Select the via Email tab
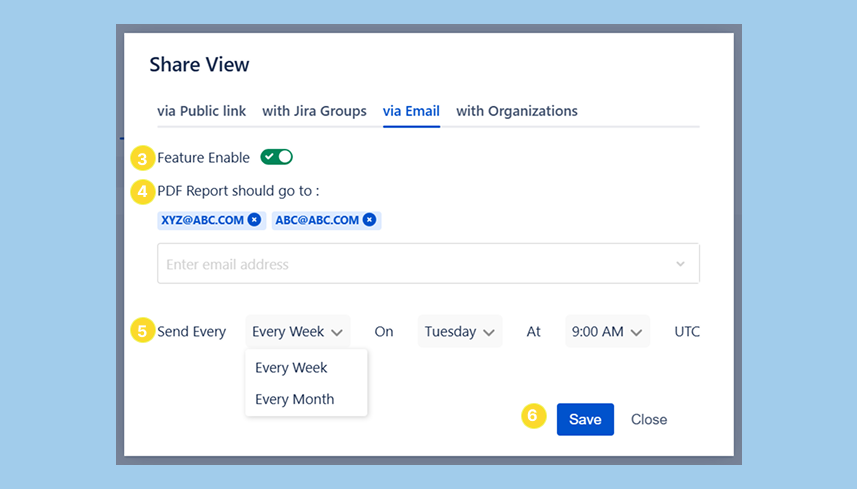This screenshot has height=489, width=857. click(x=411, y=111)
